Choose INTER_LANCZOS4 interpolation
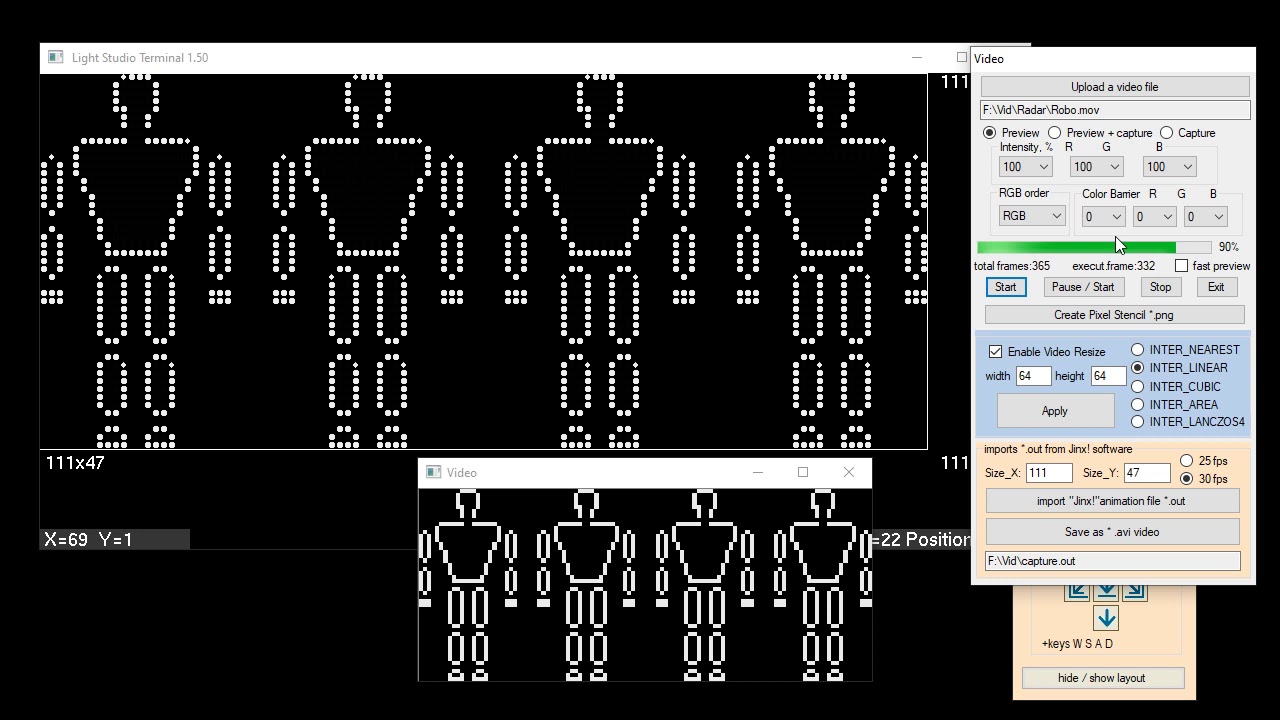The width and height of the screenshot is (1280, 720). [x=1137, y=422]
